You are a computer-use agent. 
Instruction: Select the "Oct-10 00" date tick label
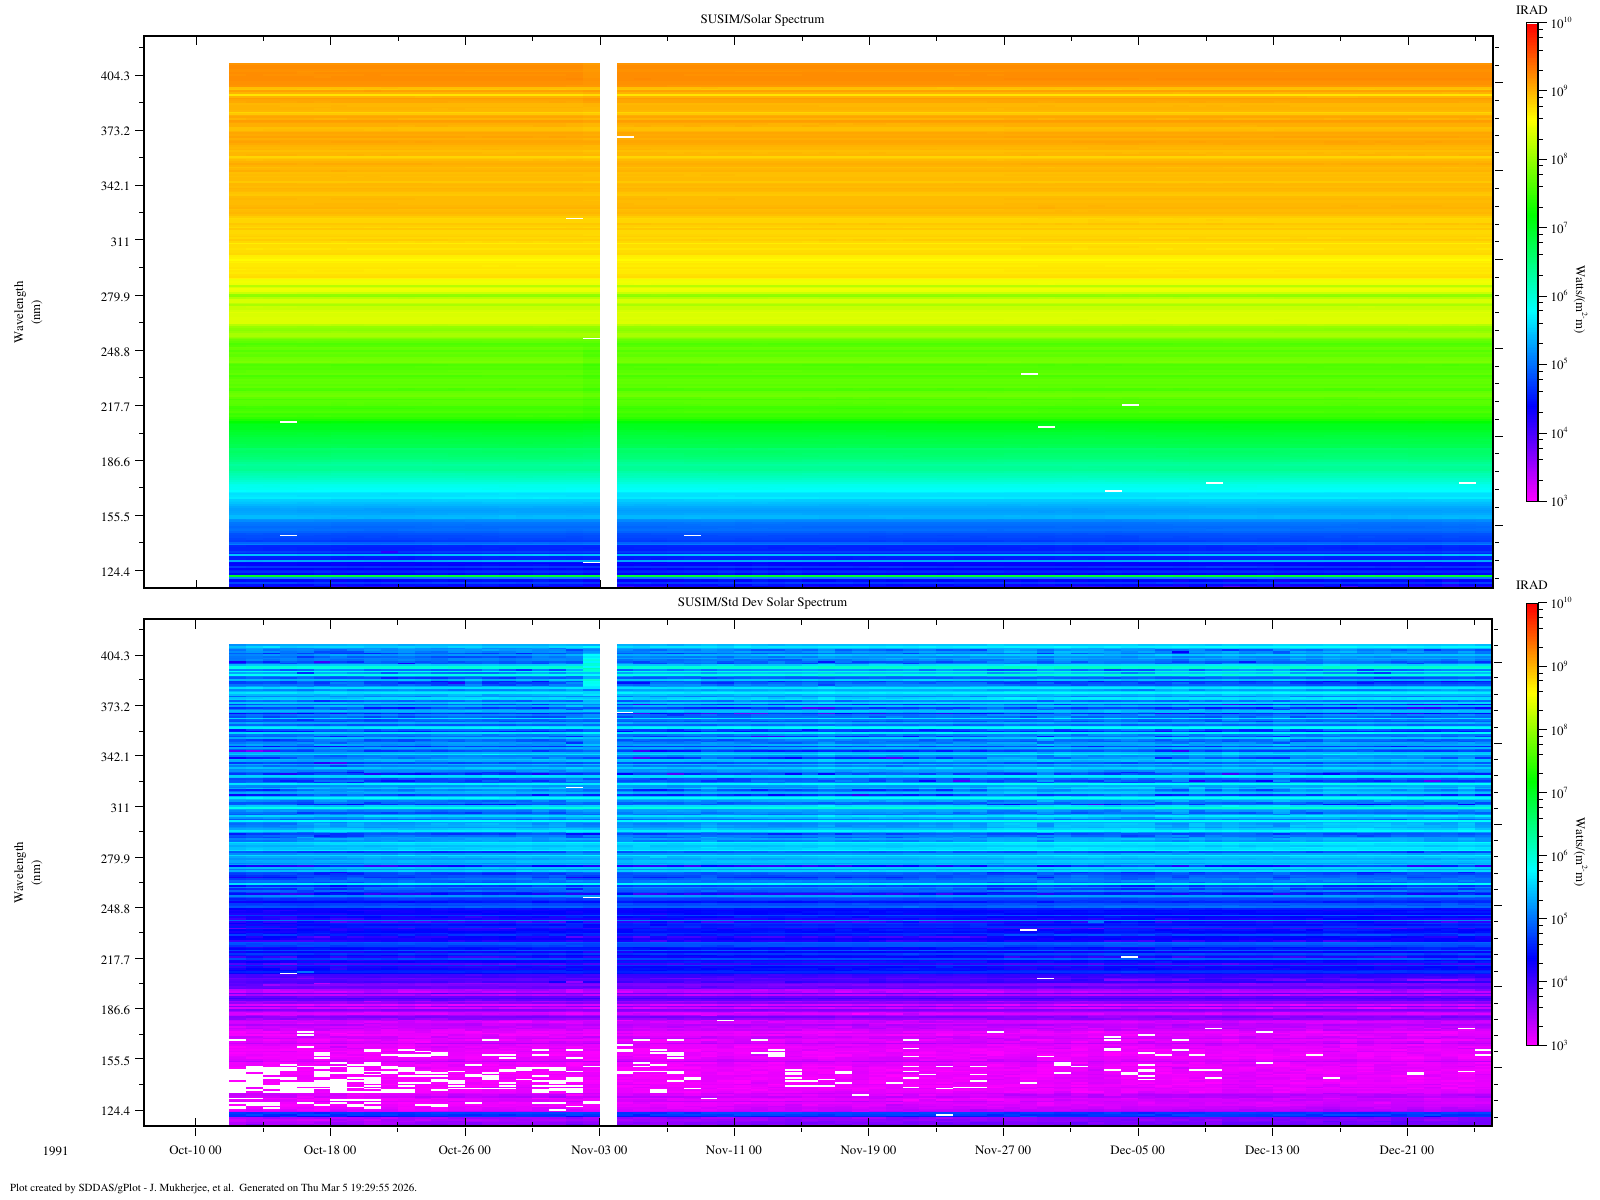coord(194,1150)
